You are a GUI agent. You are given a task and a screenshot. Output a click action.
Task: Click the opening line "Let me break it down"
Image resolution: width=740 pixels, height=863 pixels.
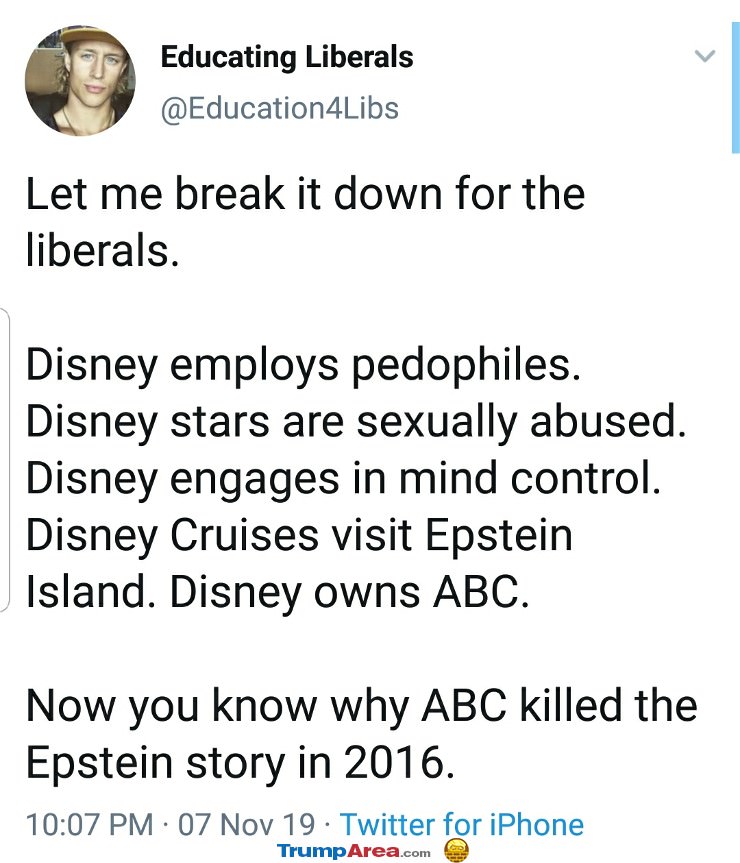(235, 194)
